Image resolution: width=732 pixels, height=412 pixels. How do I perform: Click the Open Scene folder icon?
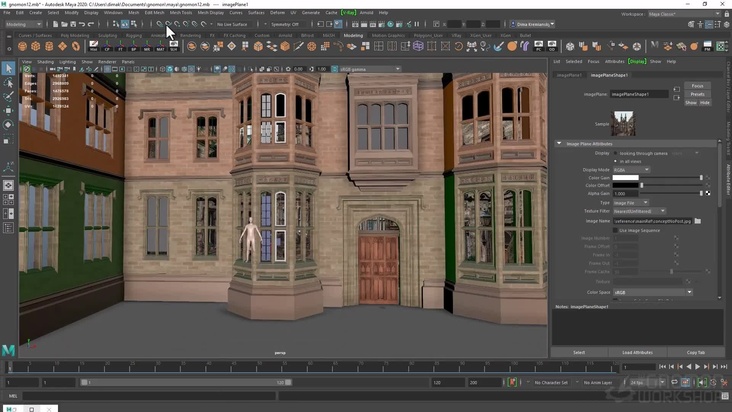pos(64,24)
